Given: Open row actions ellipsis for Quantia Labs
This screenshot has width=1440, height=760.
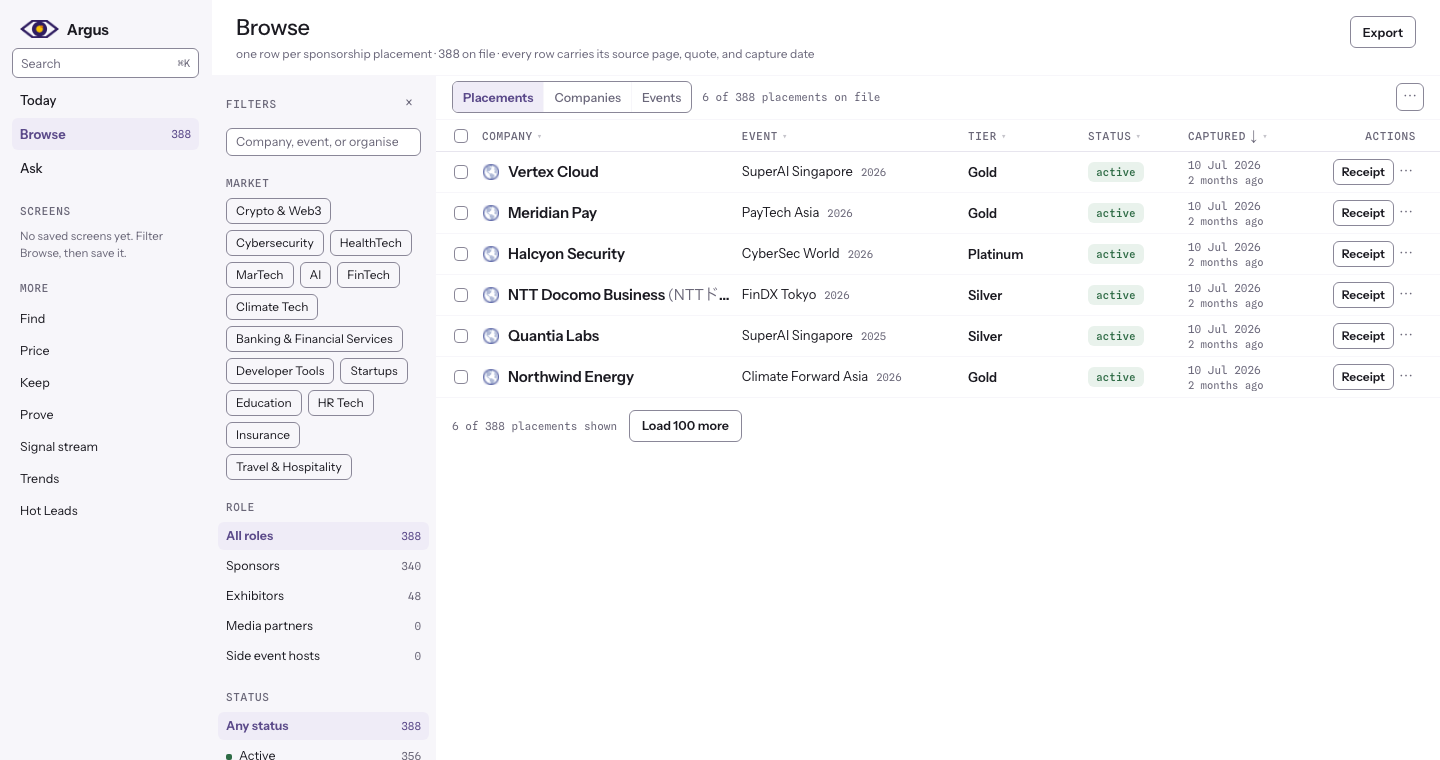Looking at the screenshot, I should click(1406, 335).
